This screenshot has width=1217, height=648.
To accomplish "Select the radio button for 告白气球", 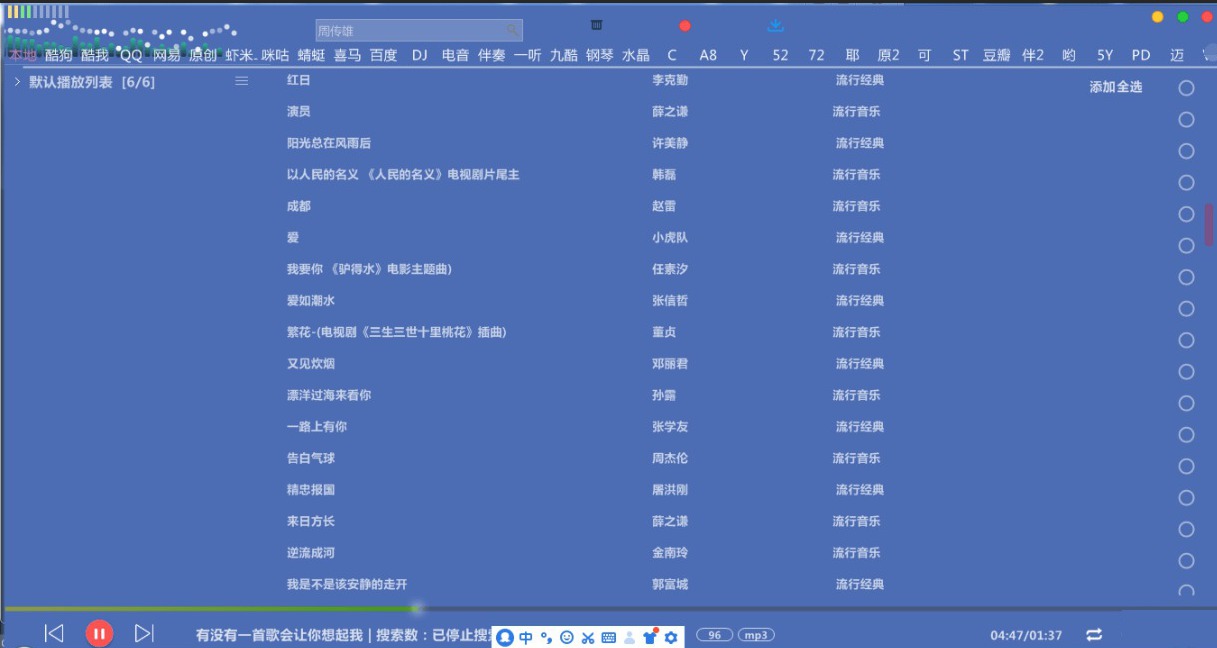I will 1186,466.
